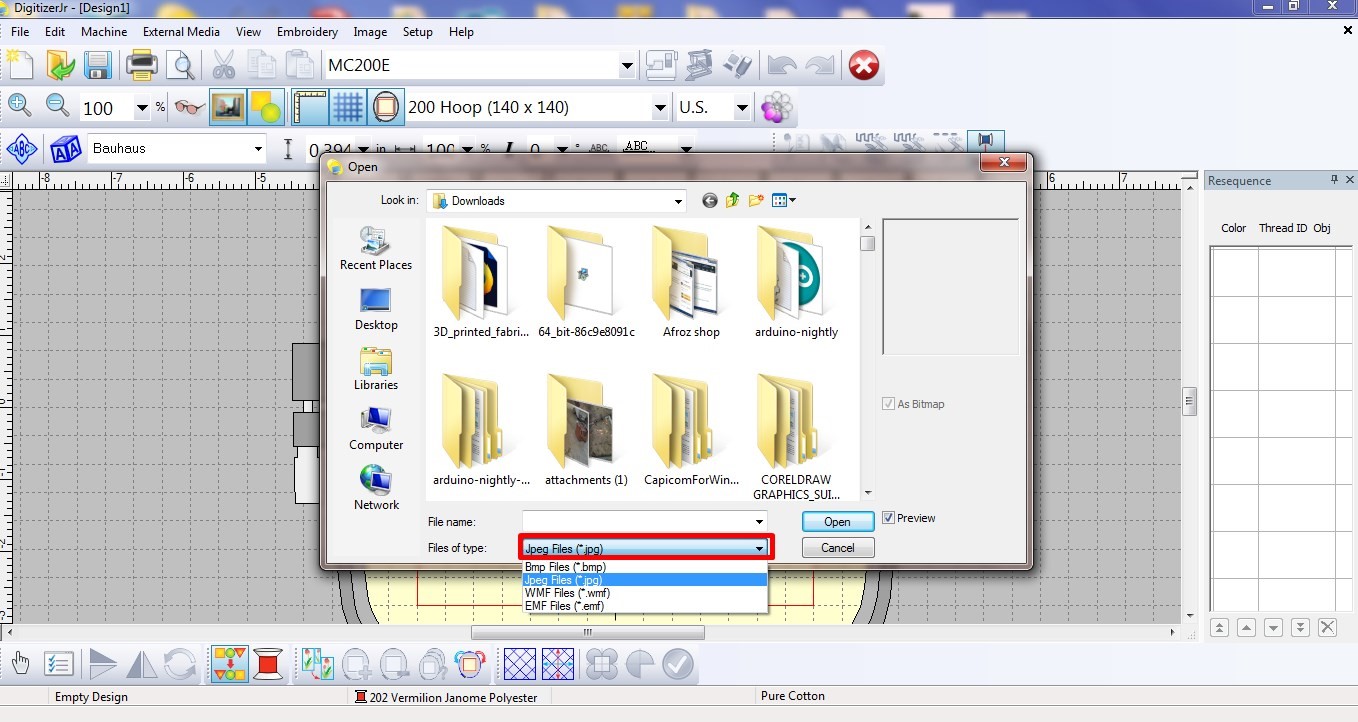Select the hand pan tool
The height and width of the screenshot is (722, 1358).
tap(20, 663)
